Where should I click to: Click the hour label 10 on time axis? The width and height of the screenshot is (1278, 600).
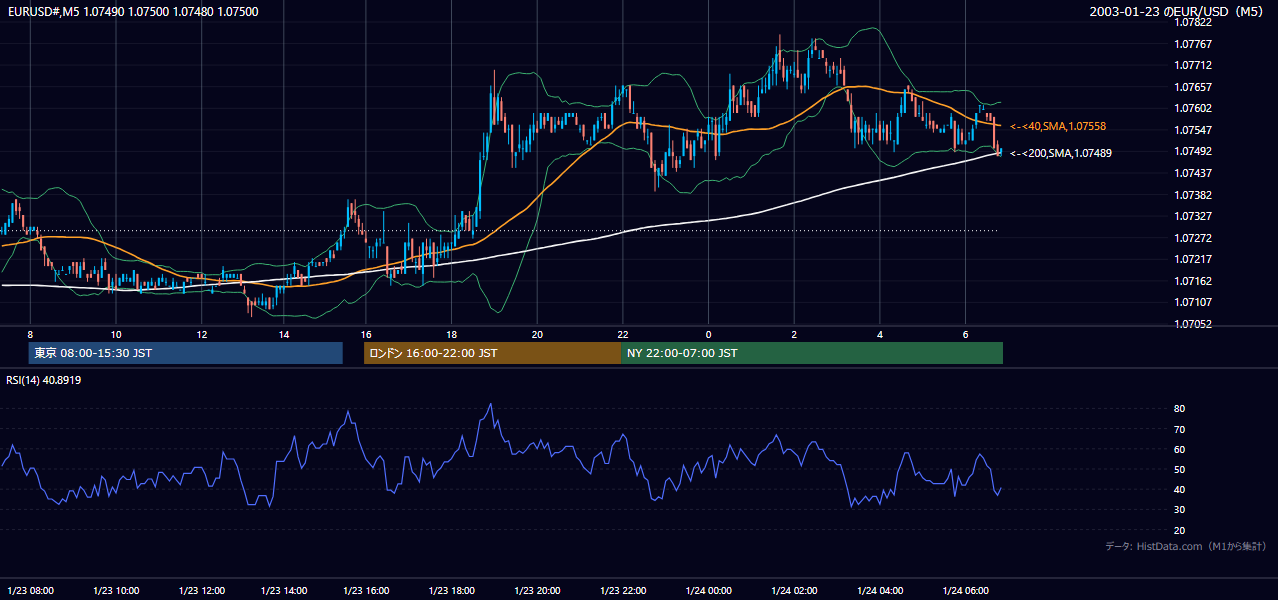[x=116, y=334]
